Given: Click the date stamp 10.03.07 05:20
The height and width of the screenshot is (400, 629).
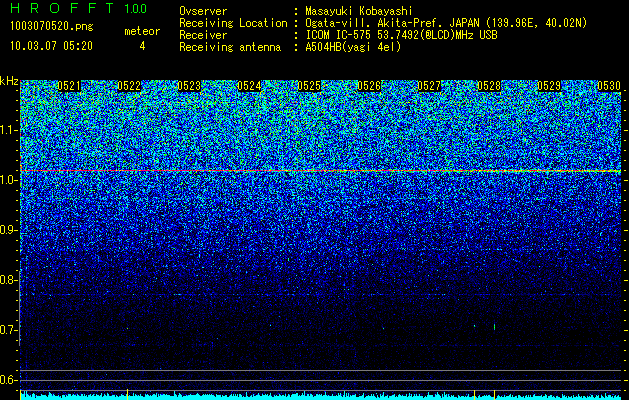Looking at the screenshot, I should [51, 46].
